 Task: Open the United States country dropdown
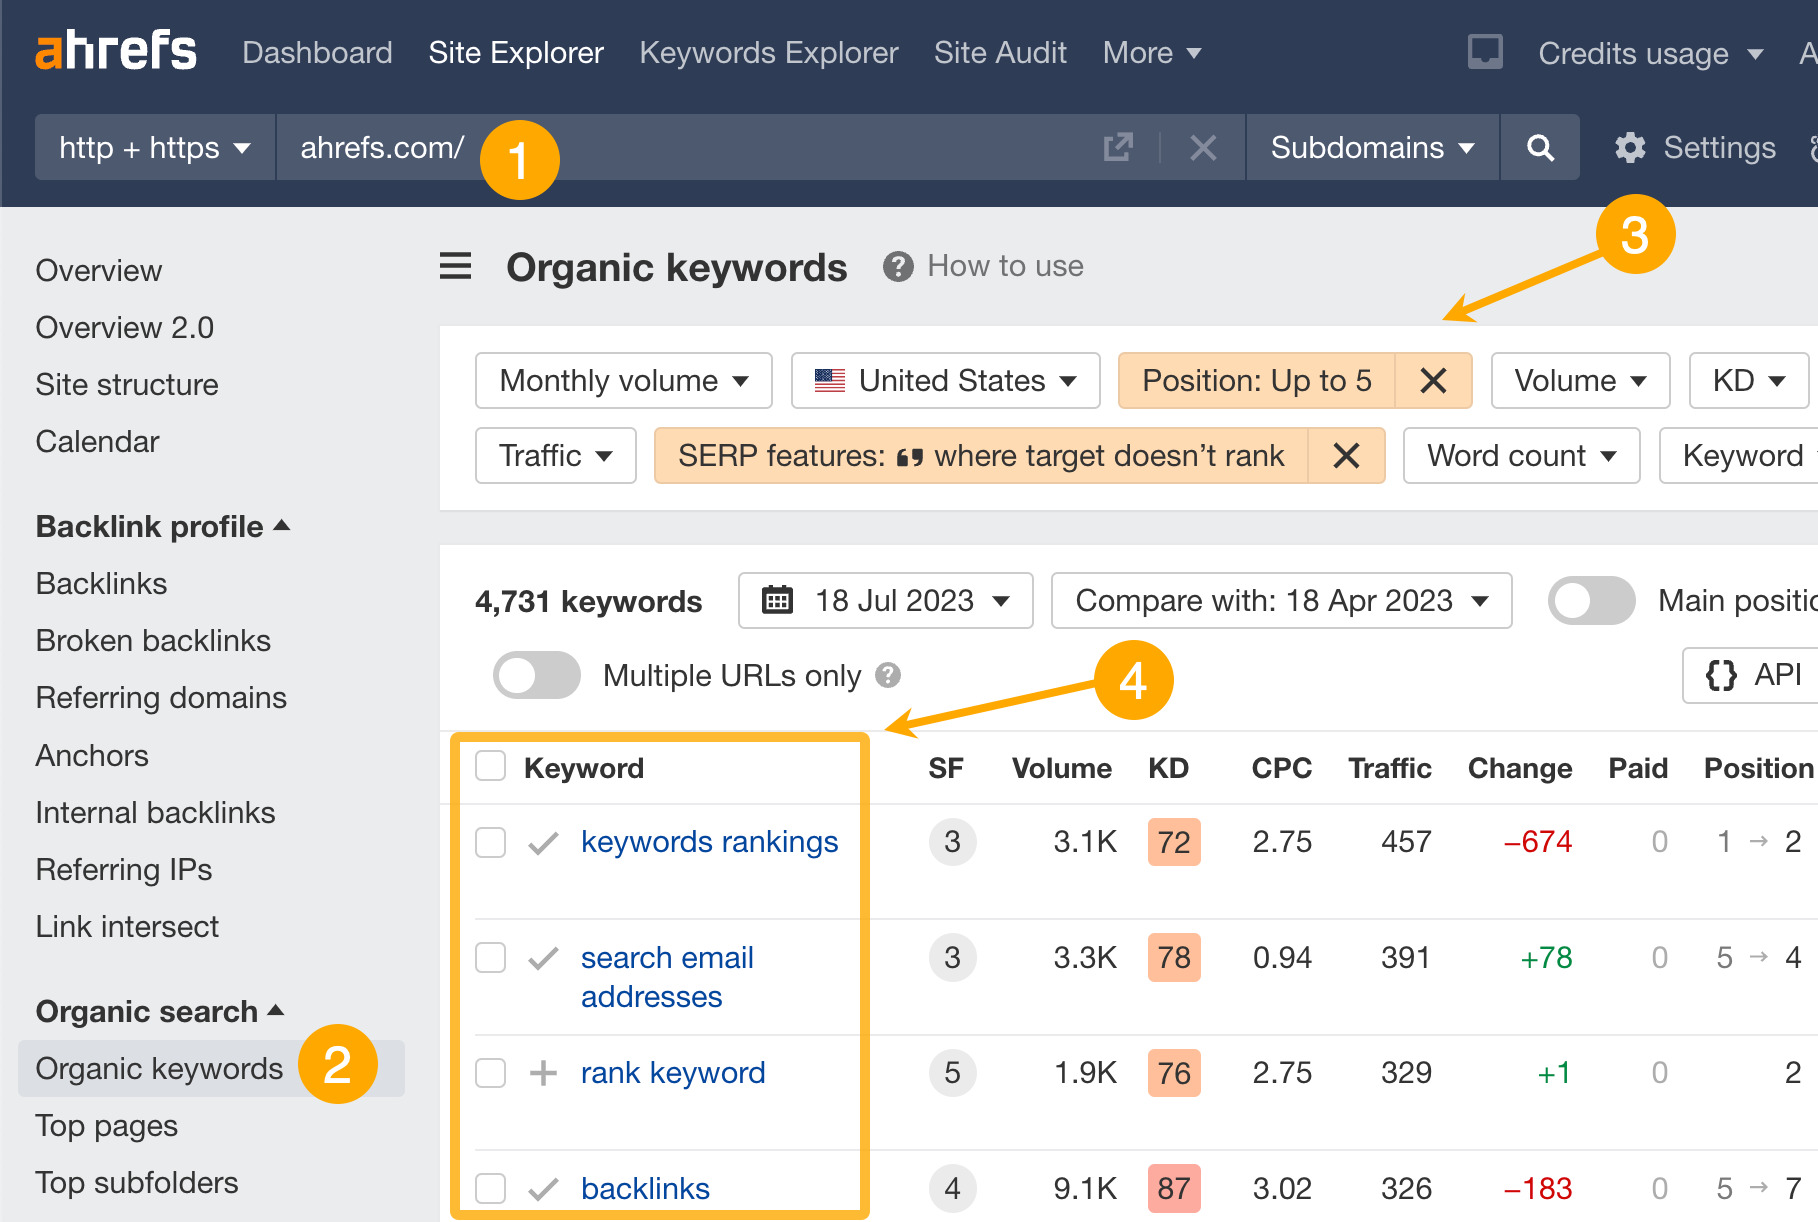click(945, 381)
